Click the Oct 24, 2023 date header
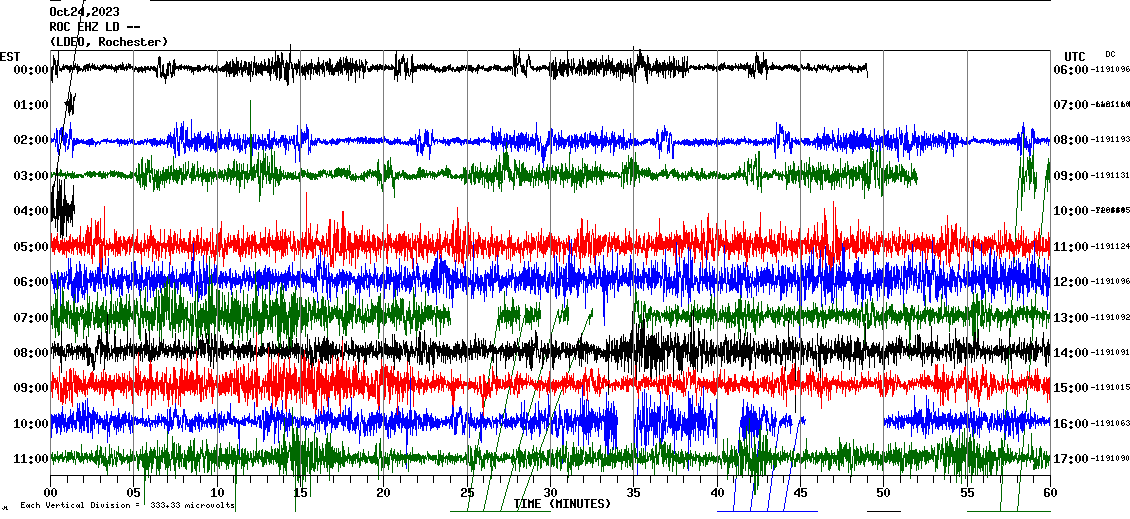The height and width of the screenshot is (519, 1130). click(x=83, y=12)
